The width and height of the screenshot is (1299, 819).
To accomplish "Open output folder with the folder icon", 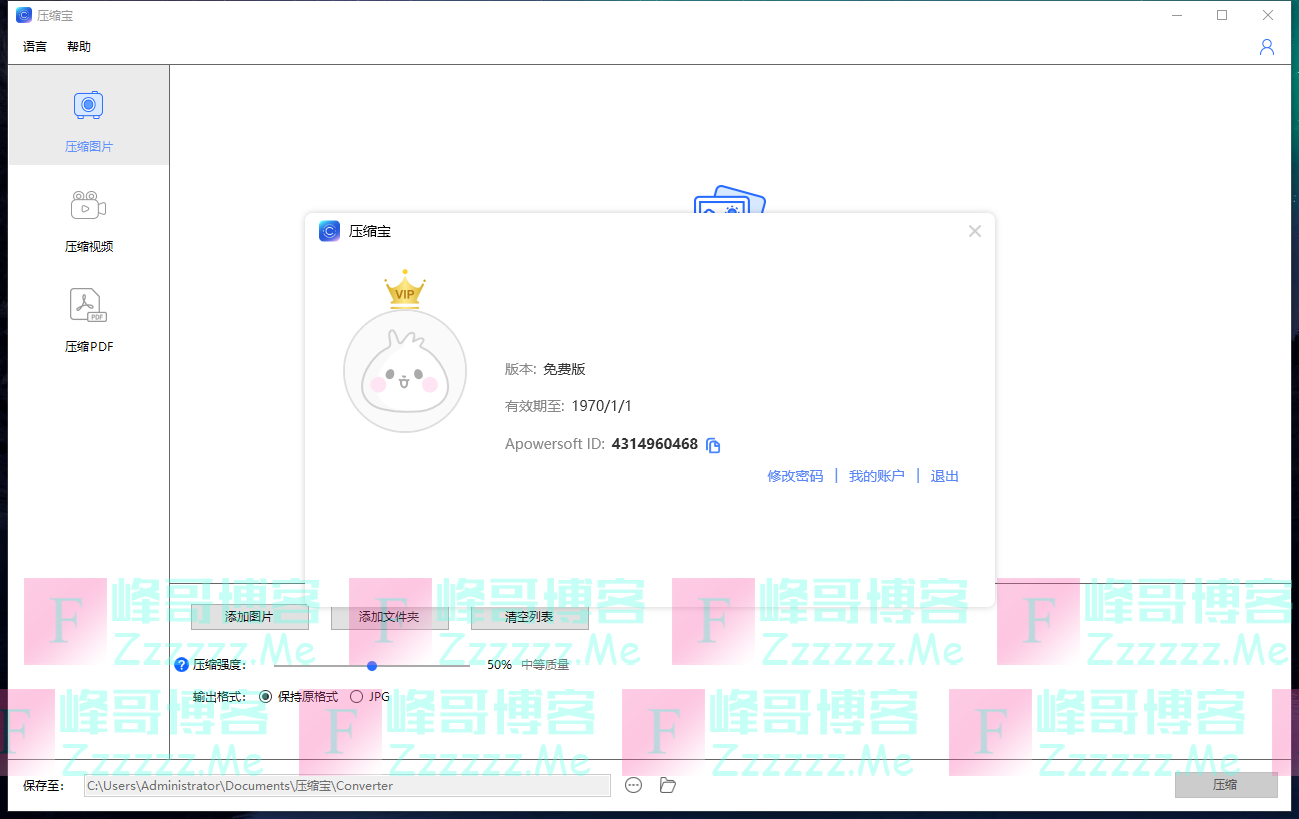I will tap(668, 786).
